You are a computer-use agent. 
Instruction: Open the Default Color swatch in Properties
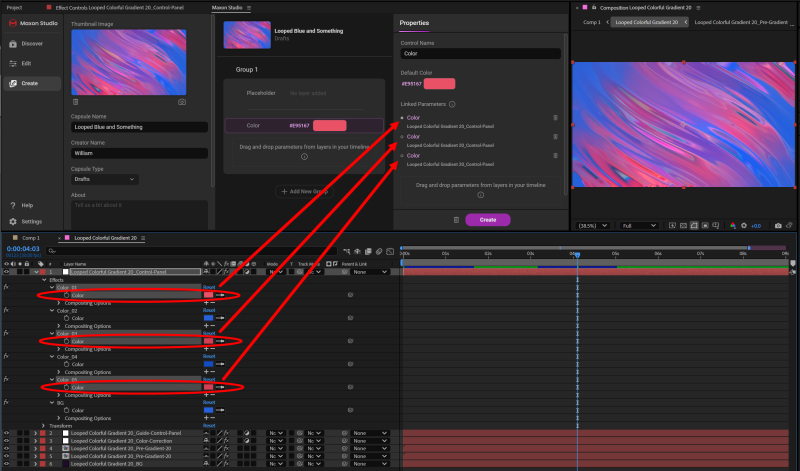439,84
